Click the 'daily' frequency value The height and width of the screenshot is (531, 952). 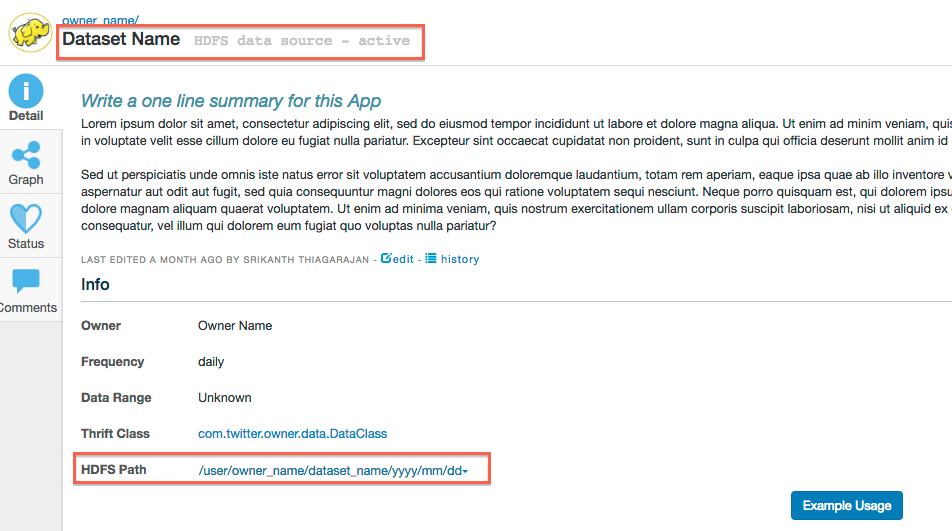point(211,362)
